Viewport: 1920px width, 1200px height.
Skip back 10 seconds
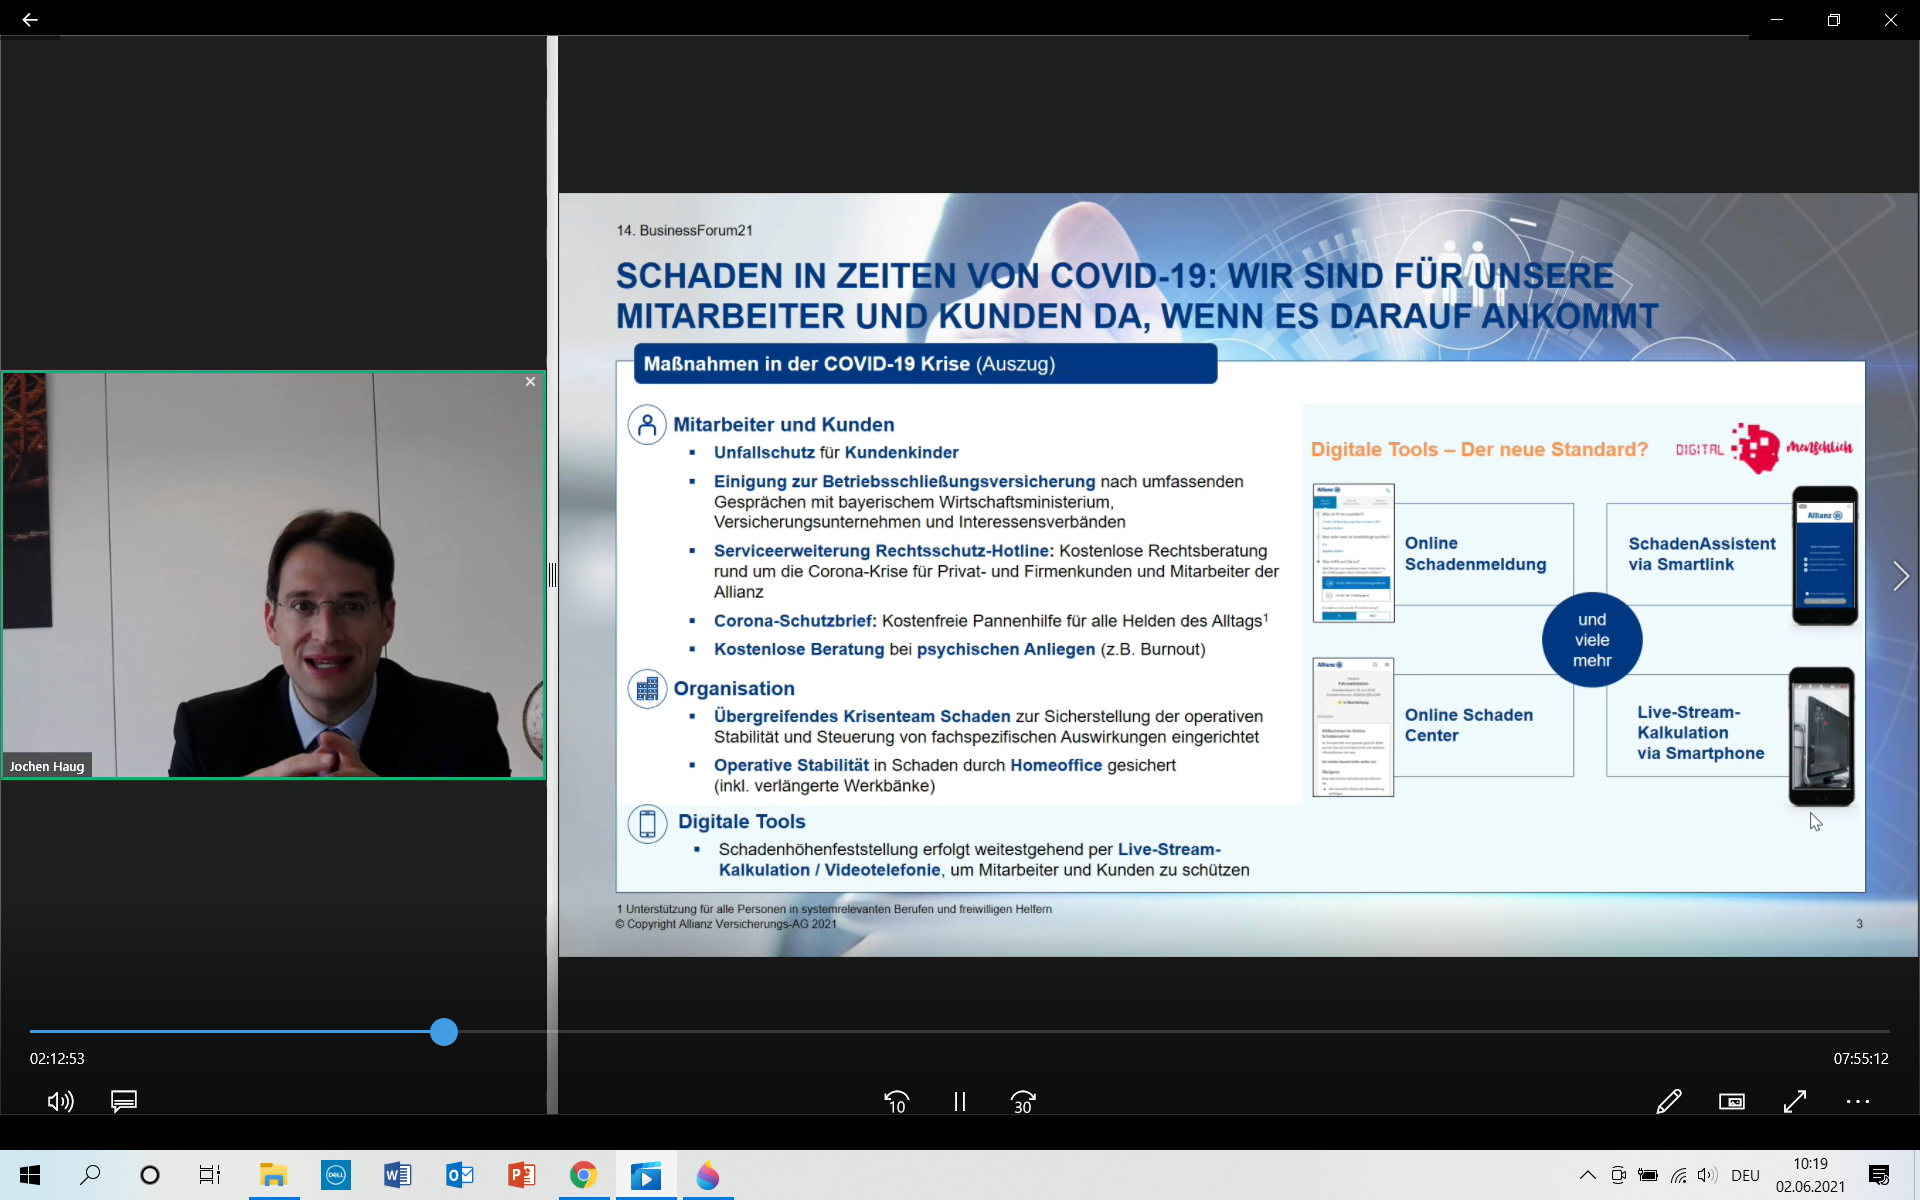coord(896,1101)
